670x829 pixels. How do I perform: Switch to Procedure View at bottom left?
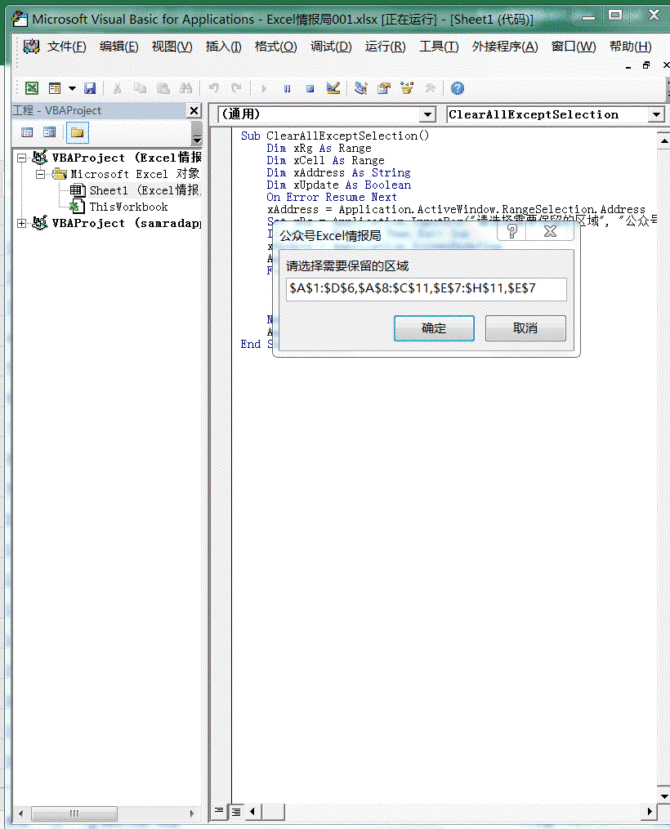(x=220, y=810)
